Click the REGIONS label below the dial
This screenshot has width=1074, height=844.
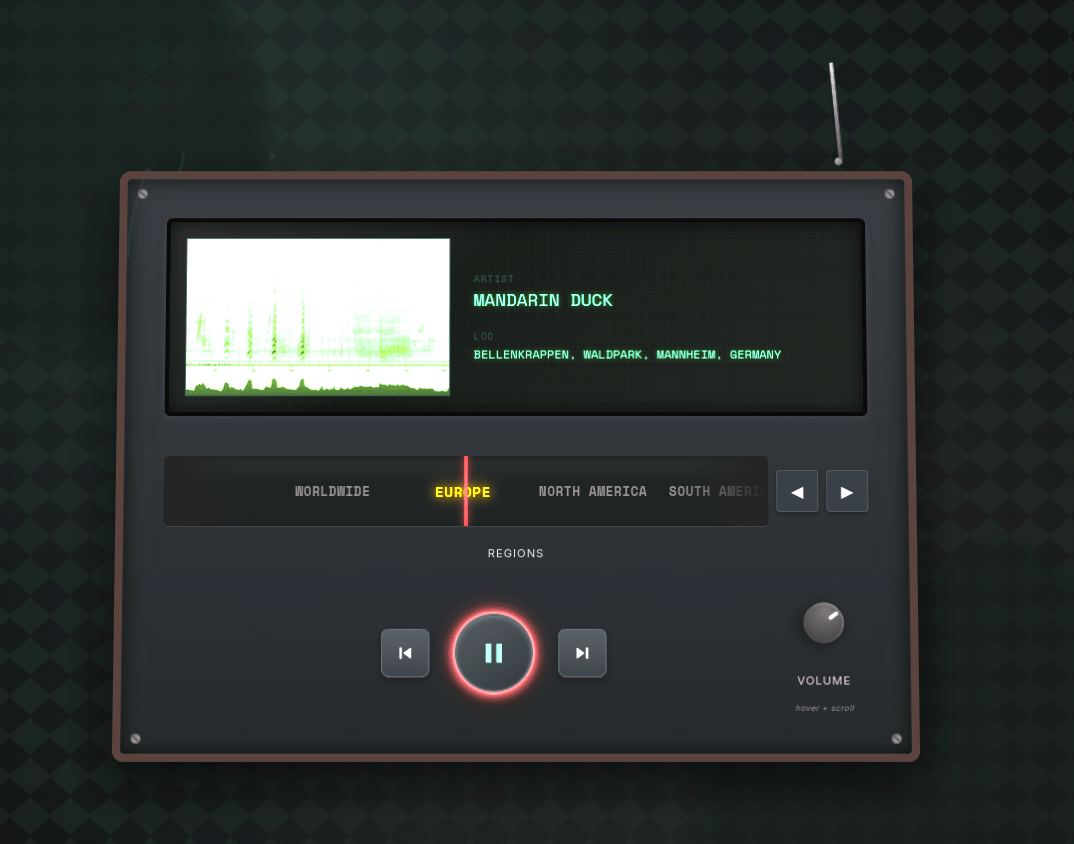point(516,554)
